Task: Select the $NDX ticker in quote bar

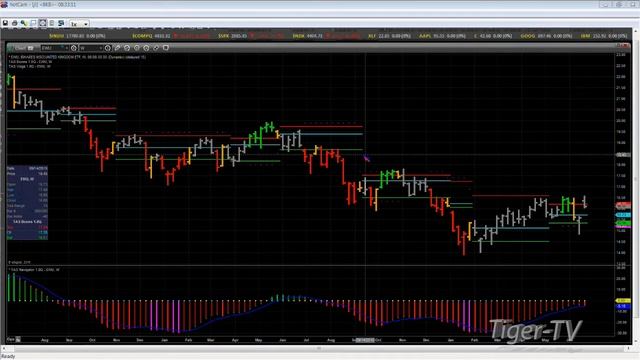Action: click(298, 36)
